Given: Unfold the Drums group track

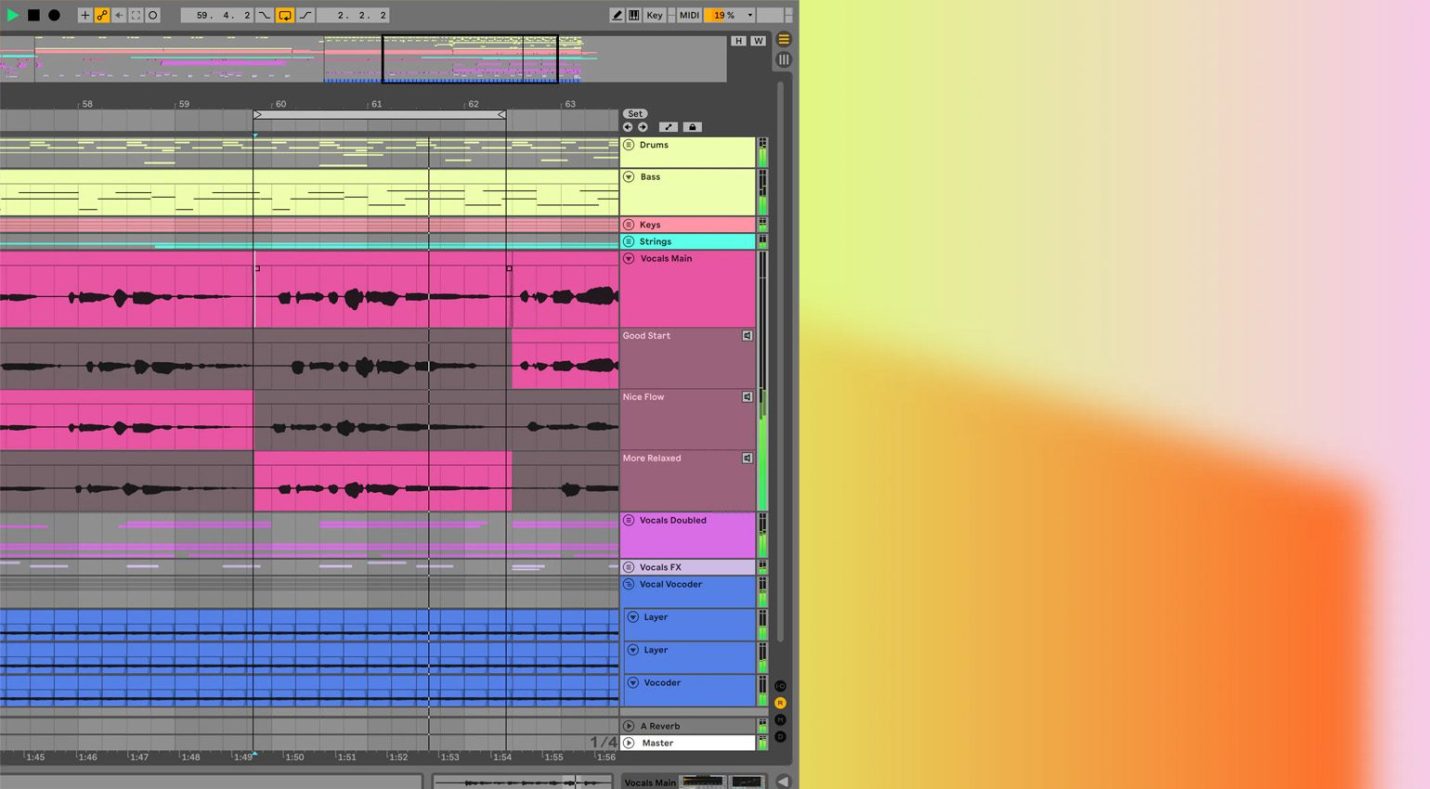Looking at the screenshot, I should click(629, 144).
